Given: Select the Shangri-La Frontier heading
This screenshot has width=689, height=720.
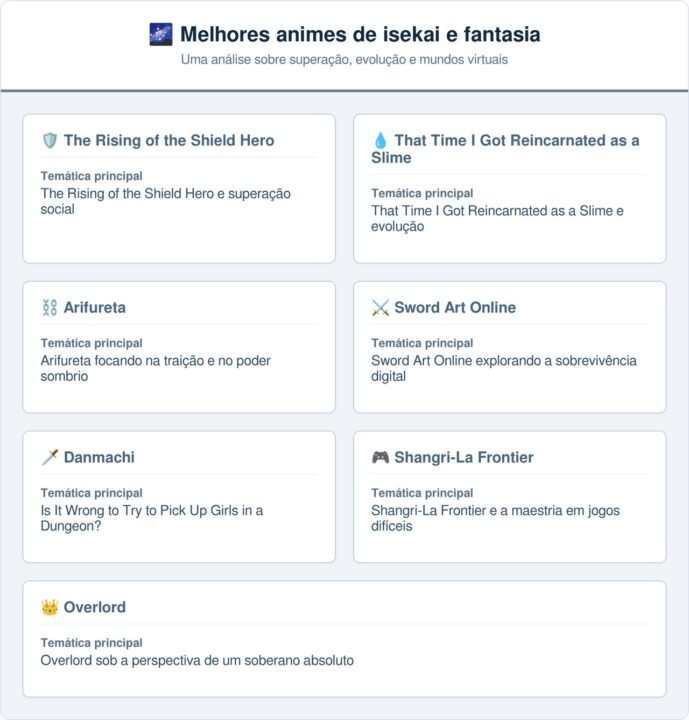Looking at the screenshot, I should coord(463,458).
